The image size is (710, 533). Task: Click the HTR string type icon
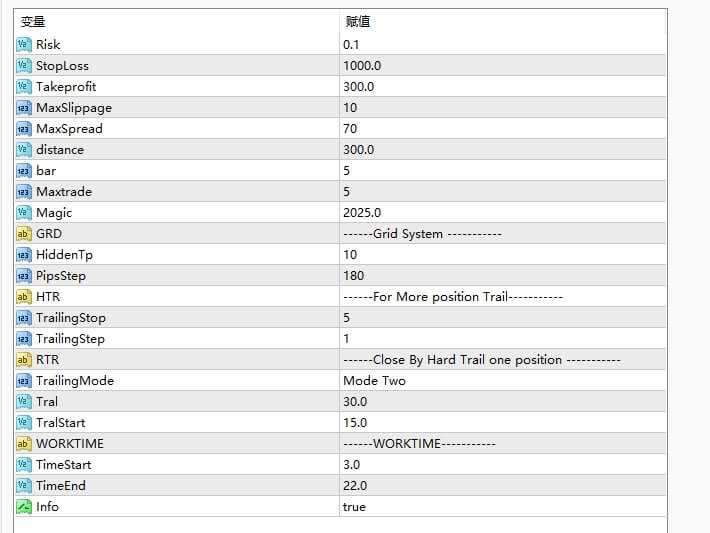(x=24, y=297)
